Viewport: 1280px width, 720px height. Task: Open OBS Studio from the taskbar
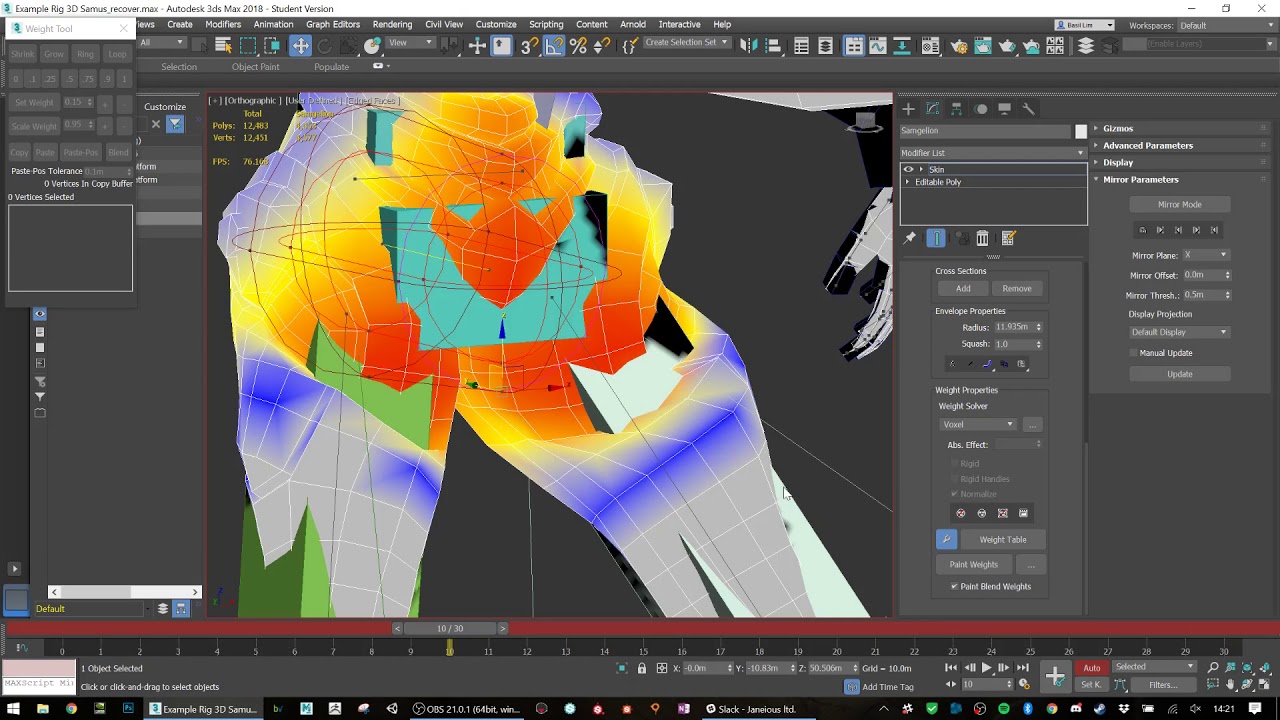[x=467, y=709]
